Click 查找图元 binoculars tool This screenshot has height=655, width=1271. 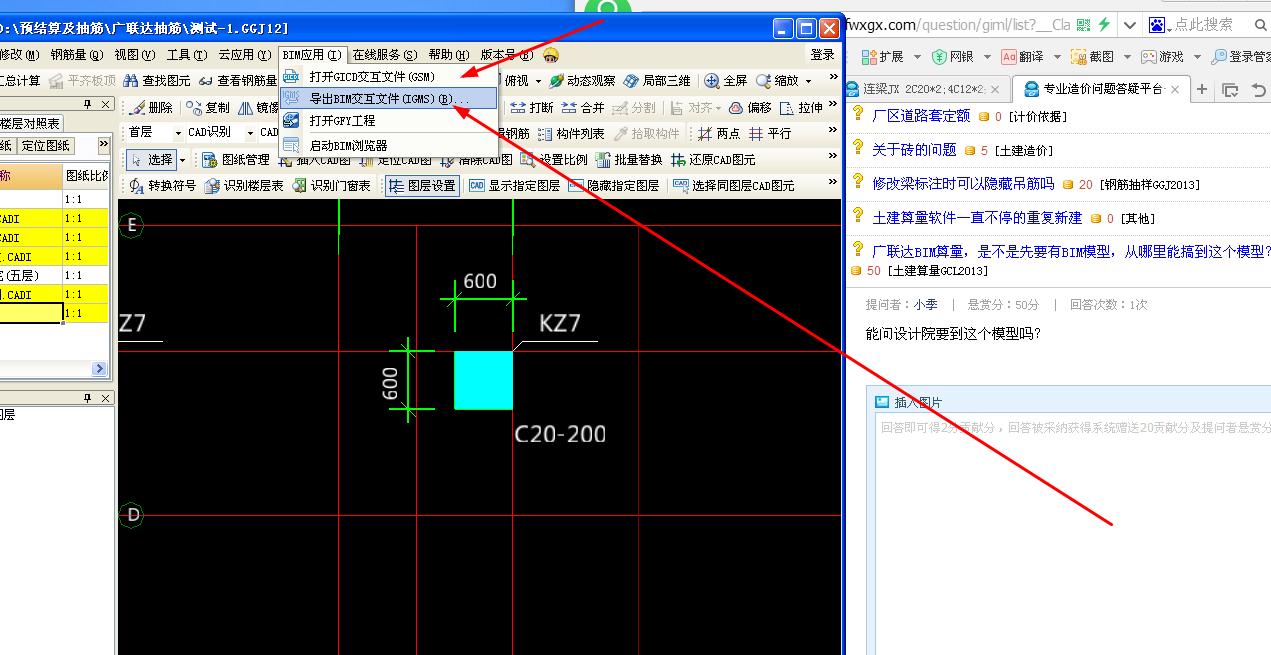[x=156, y=81]
